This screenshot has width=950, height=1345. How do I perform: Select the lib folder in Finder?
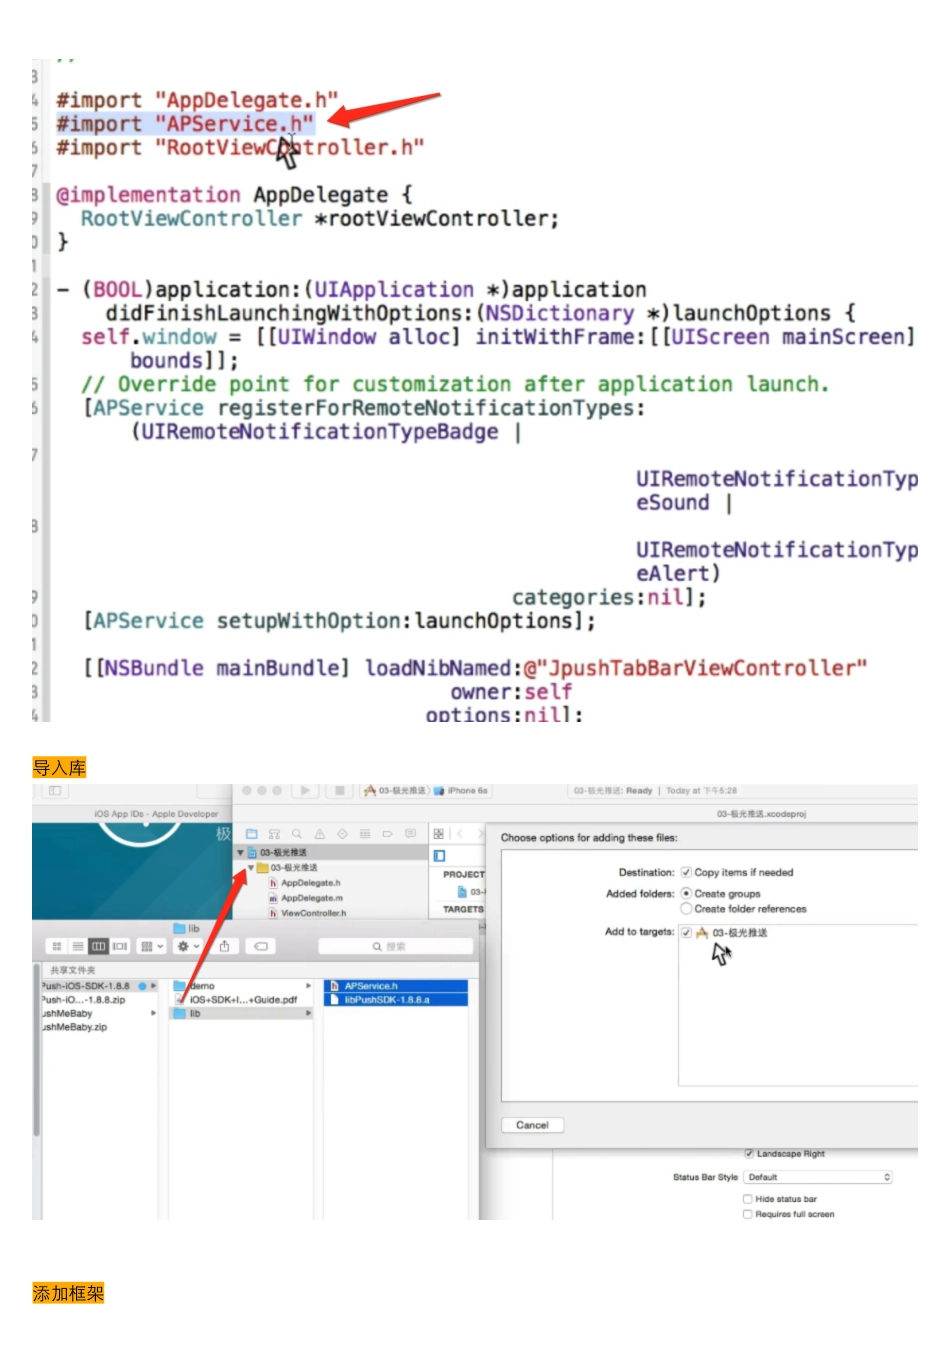tap(195, 1013)
